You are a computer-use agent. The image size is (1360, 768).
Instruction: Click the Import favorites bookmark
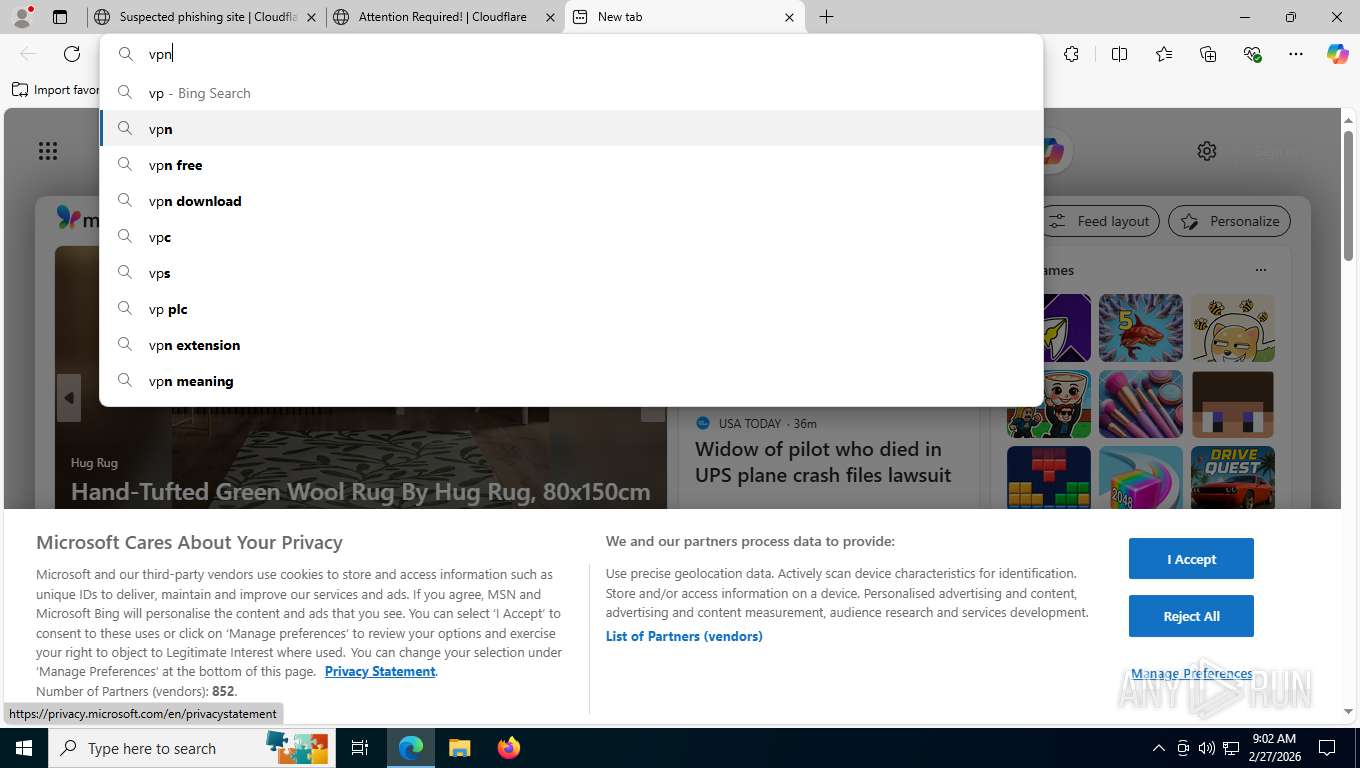click(56, 90)
